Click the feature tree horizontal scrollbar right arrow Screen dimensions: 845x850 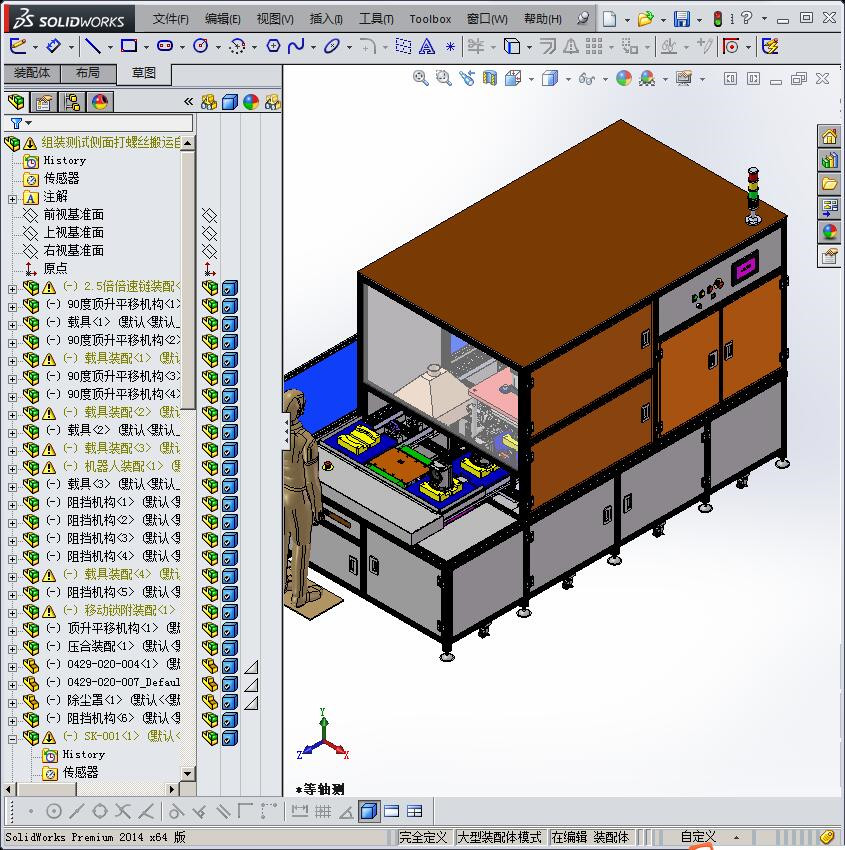(172, 789)
